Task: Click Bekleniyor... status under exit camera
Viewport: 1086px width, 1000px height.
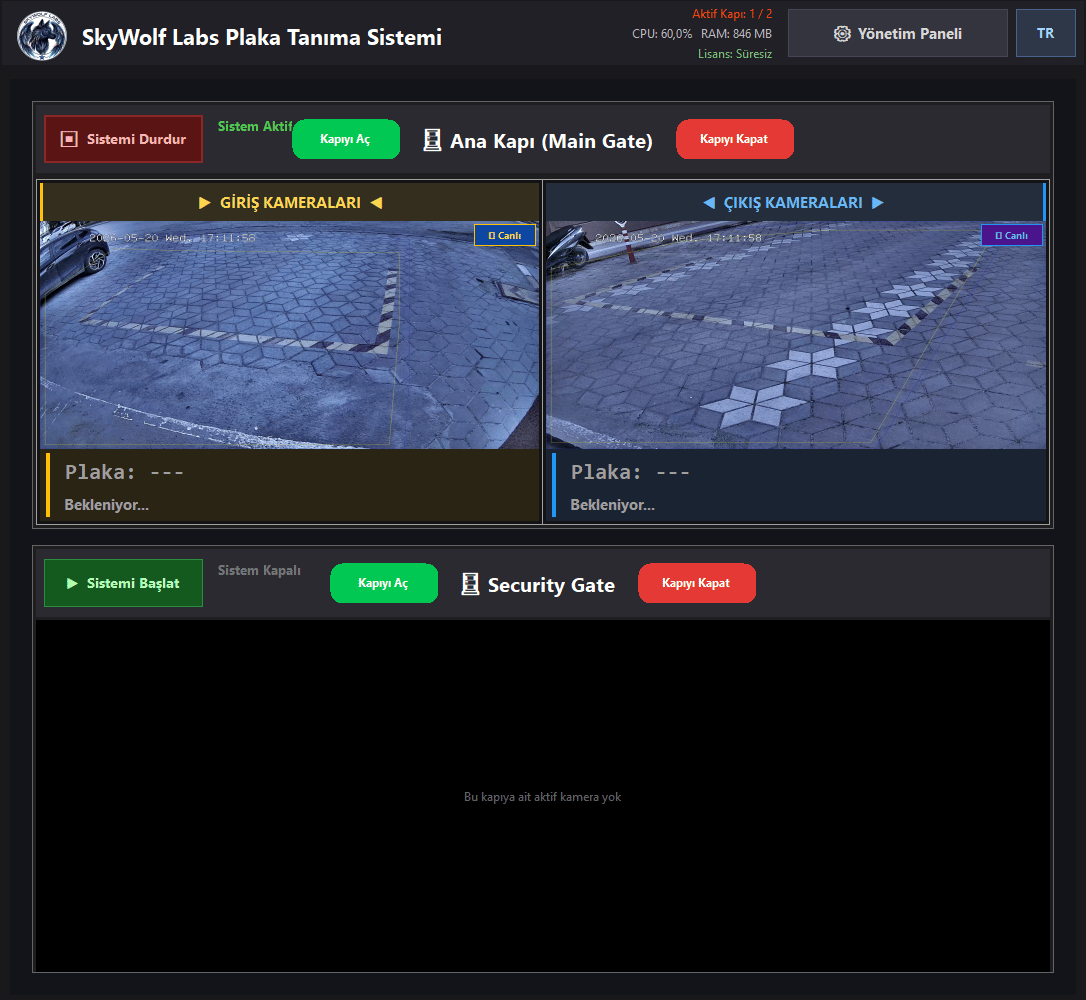Action: pos(612,505)
